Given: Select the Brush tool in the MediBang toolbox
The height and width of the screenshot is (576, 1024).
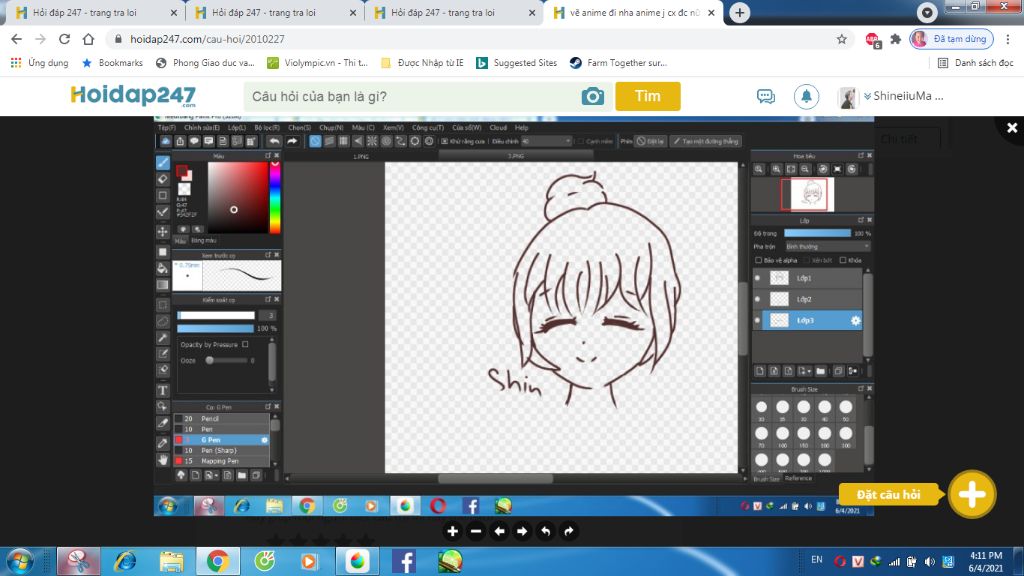Looking at the screenshot, I should [x=163, y=162].
